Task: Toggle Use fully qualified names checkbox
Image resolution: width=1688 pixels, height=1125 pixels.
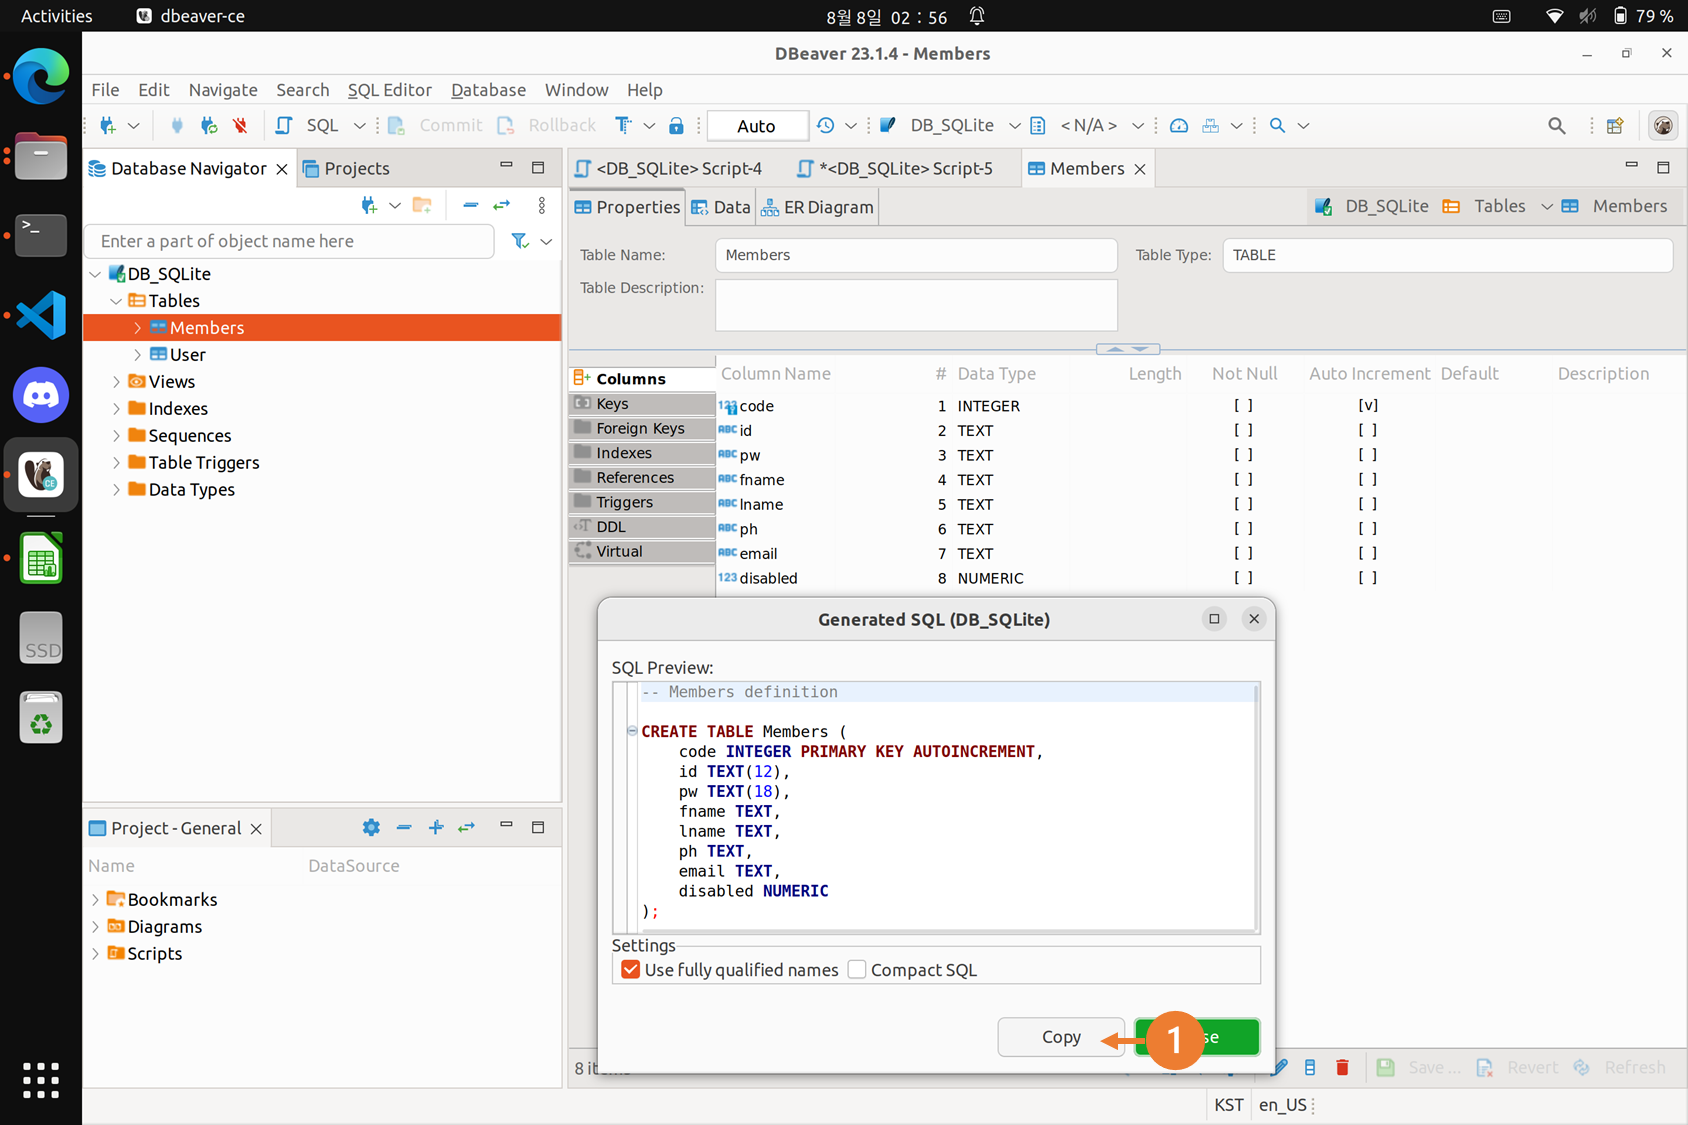Action: coord(630,969)
